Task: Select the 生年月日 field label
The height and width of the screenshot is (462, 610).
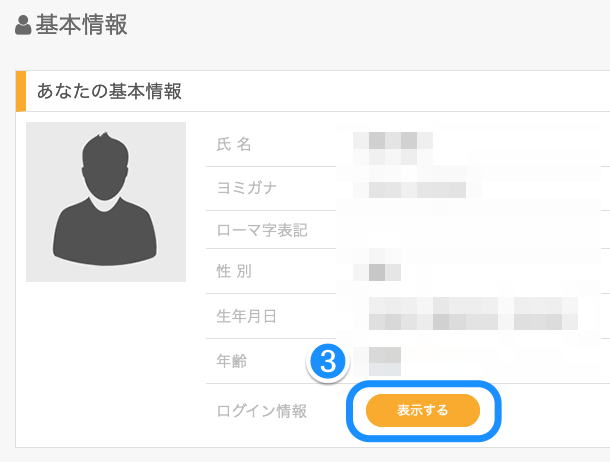Action: (x=247, y=316)
